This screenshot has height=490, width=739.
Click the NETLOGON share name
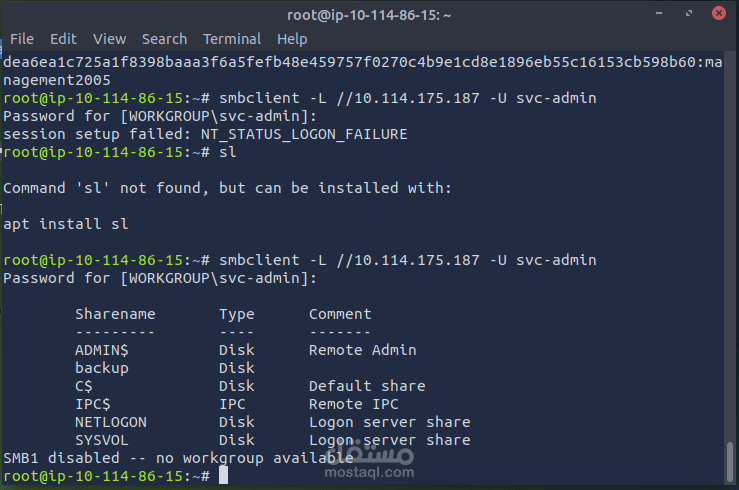point(111,422)
